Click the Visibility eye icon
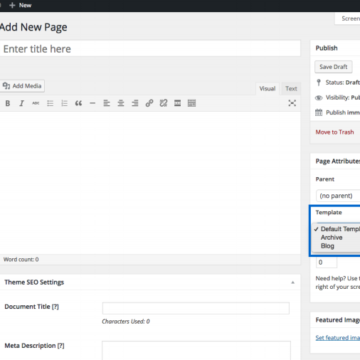The image size is (360, 360). click(319, 98)
